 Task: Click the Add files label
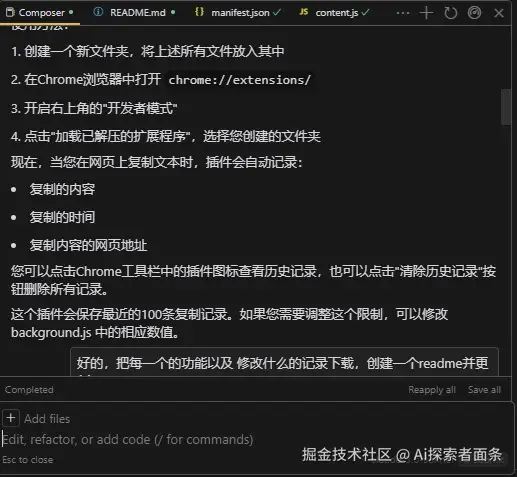pos(47,419)
